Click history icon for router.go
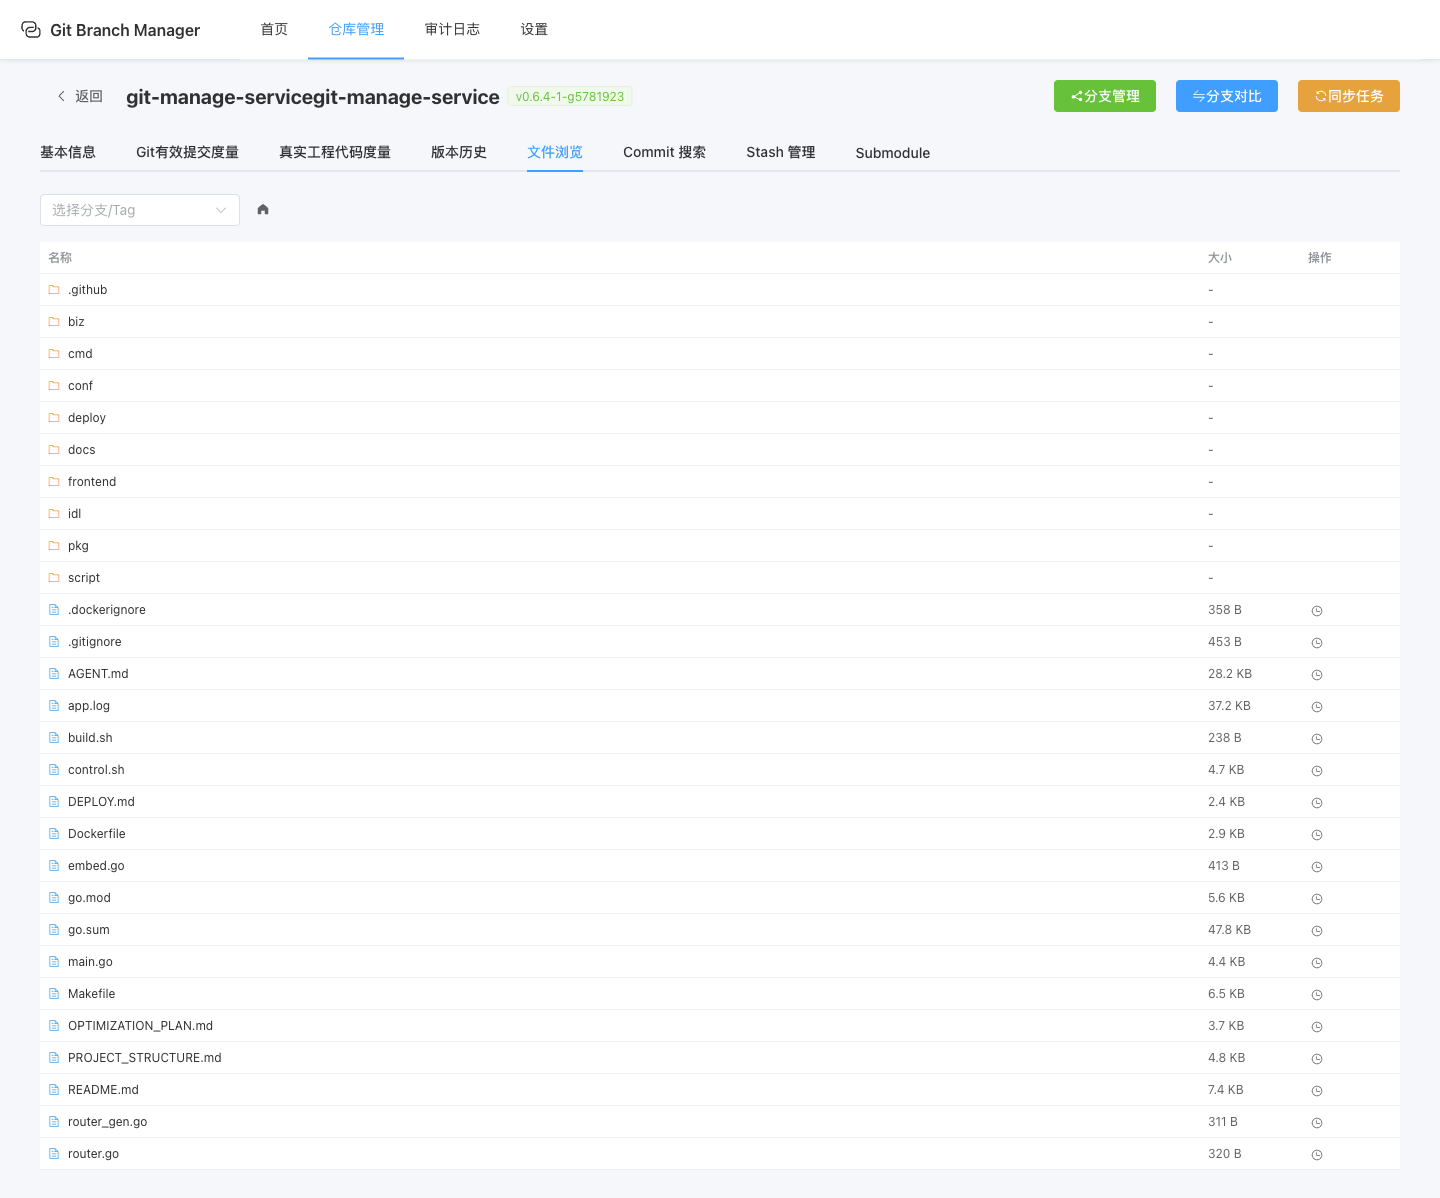Viewport: 1440px width, 1198px height. coord(1317,1155)
